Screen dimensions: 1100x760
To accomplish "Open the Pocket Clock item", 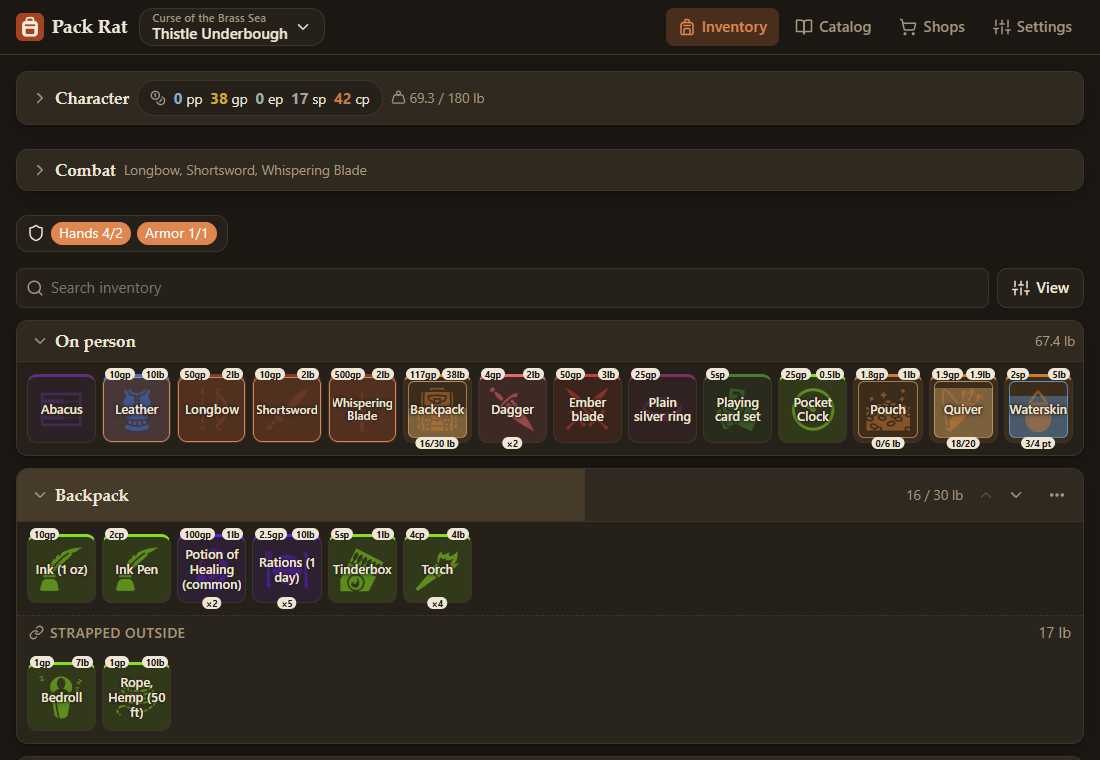I will [x=812, y=409].
